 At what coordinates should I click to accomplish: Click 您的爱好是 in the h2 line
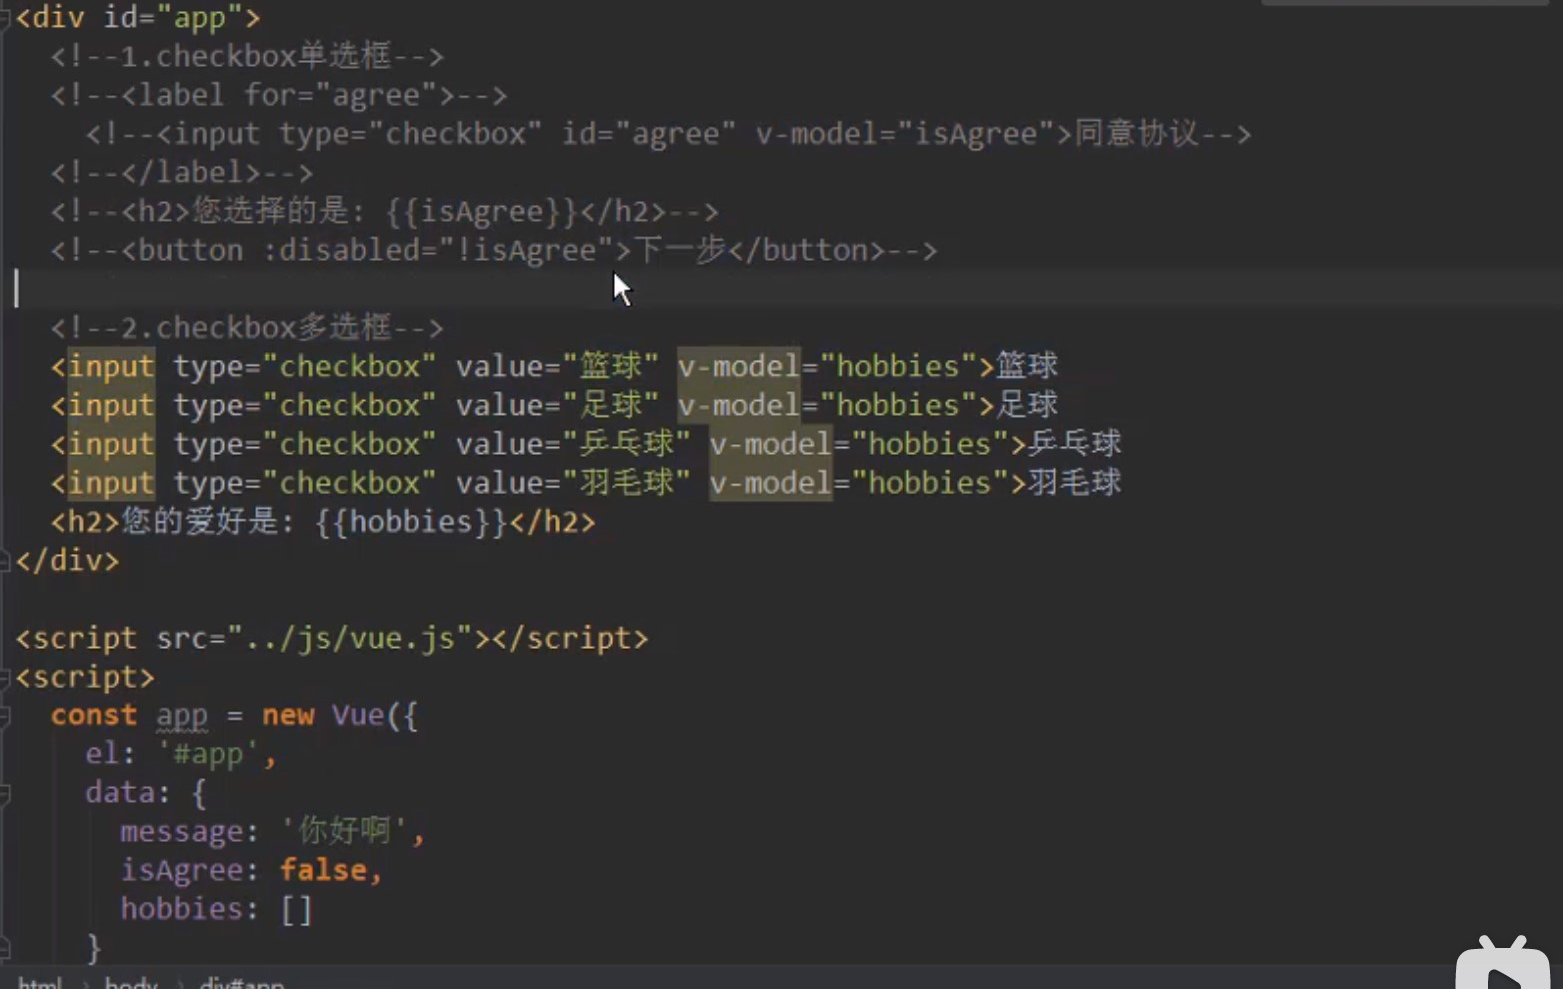pyautogui.click(x=199, y=523)
